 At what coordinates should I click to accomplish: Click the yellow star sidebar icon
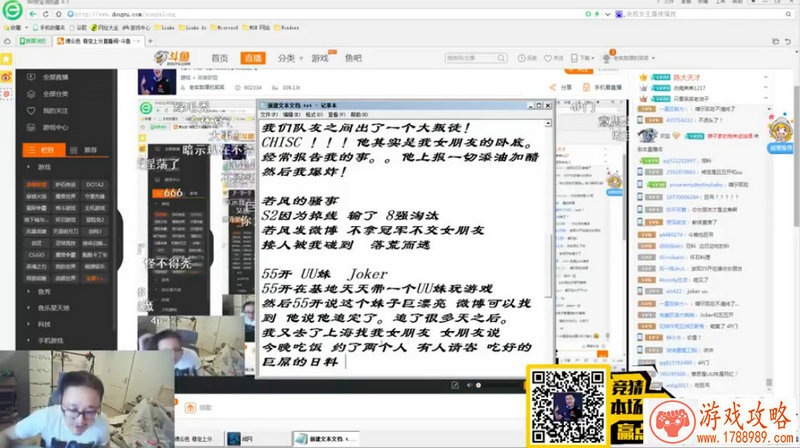tap(6, 59)
